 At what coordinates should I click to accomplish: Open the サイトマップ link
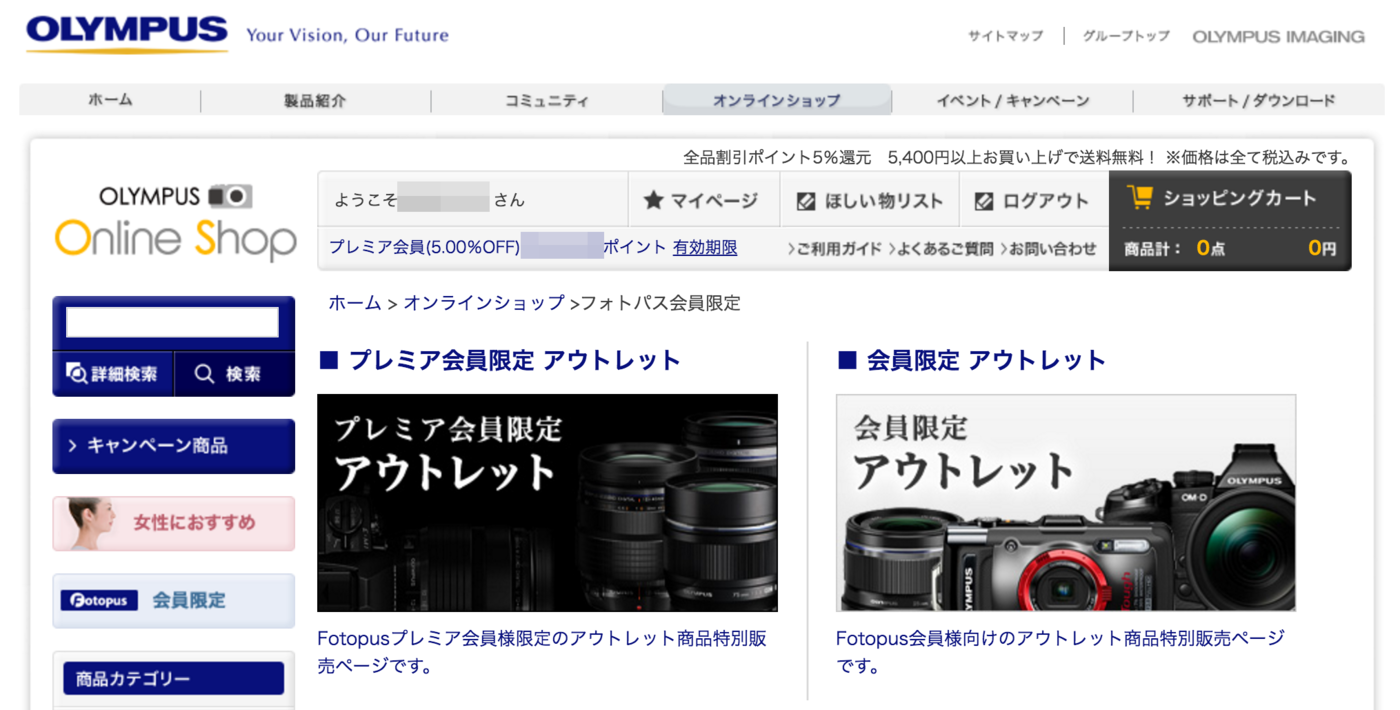pyautogui.click(x=1005, y=36)
